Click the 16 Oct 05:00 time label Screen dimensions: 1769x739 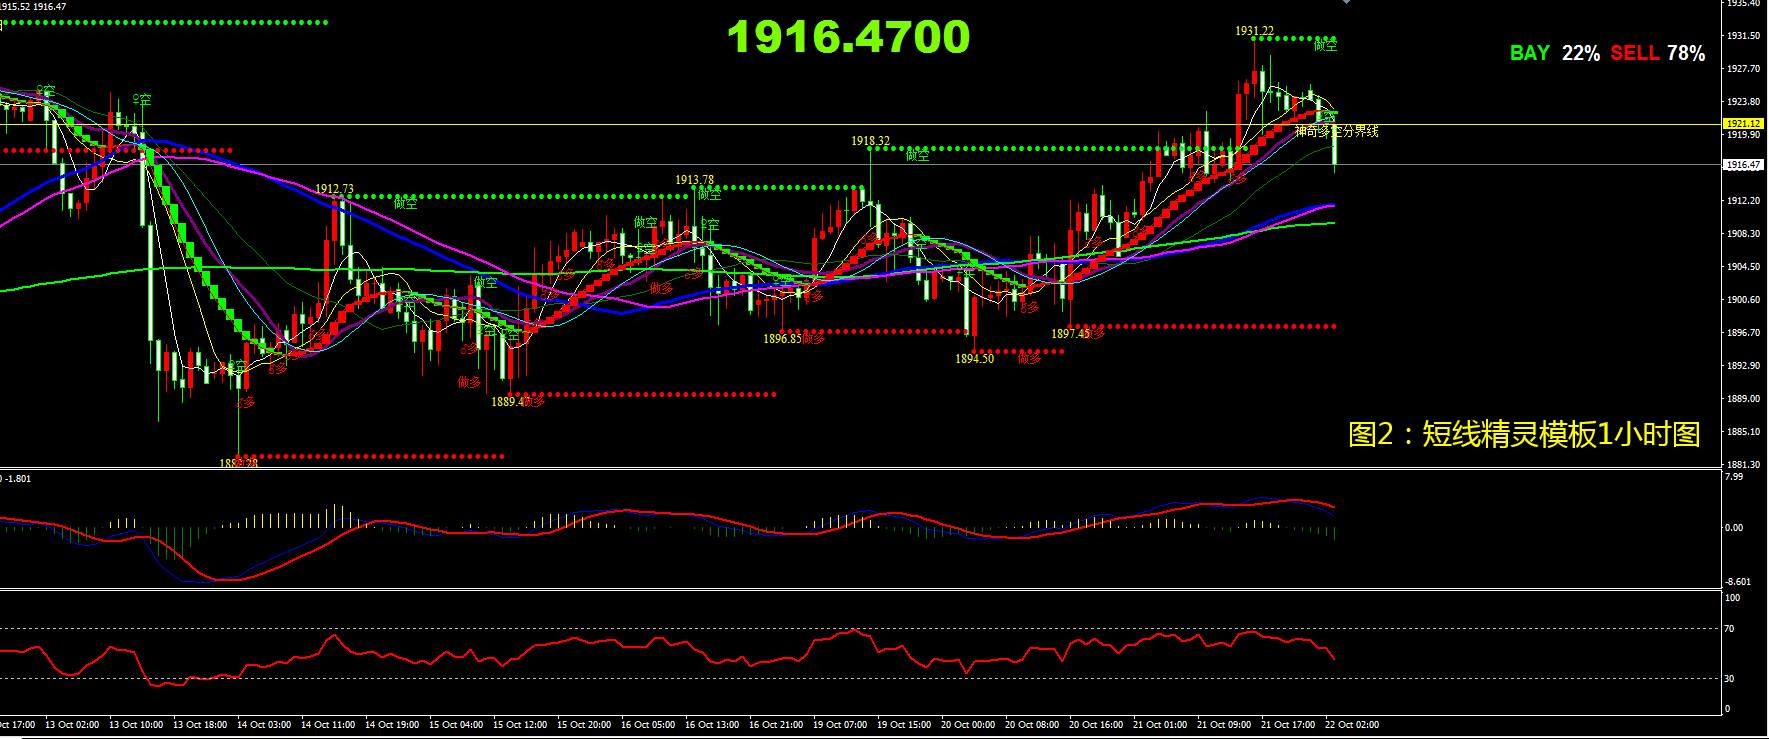[x=648, y=725]
